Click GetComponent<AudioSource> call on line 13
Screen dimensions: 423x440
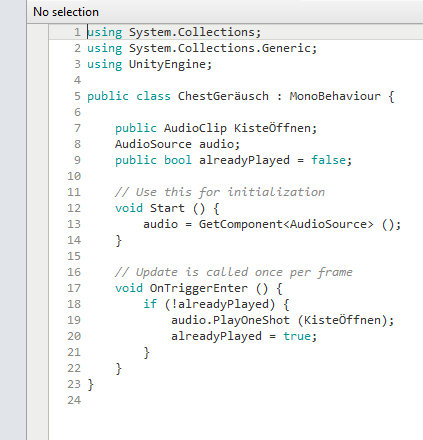click(286, 224)
